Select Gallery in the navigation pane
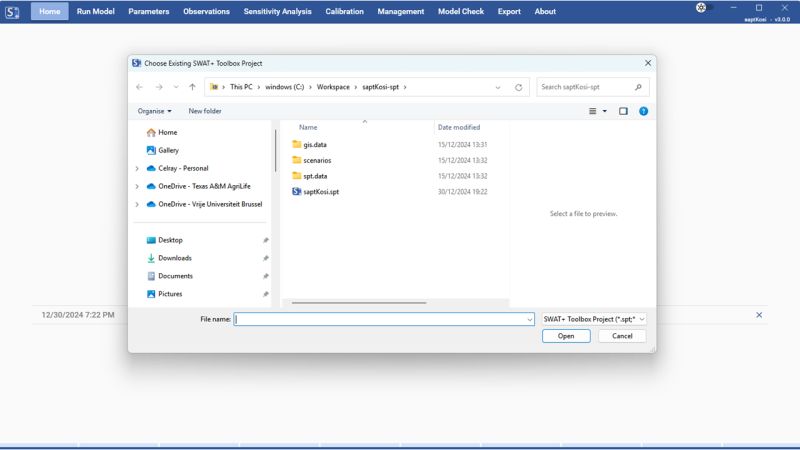 168,150
